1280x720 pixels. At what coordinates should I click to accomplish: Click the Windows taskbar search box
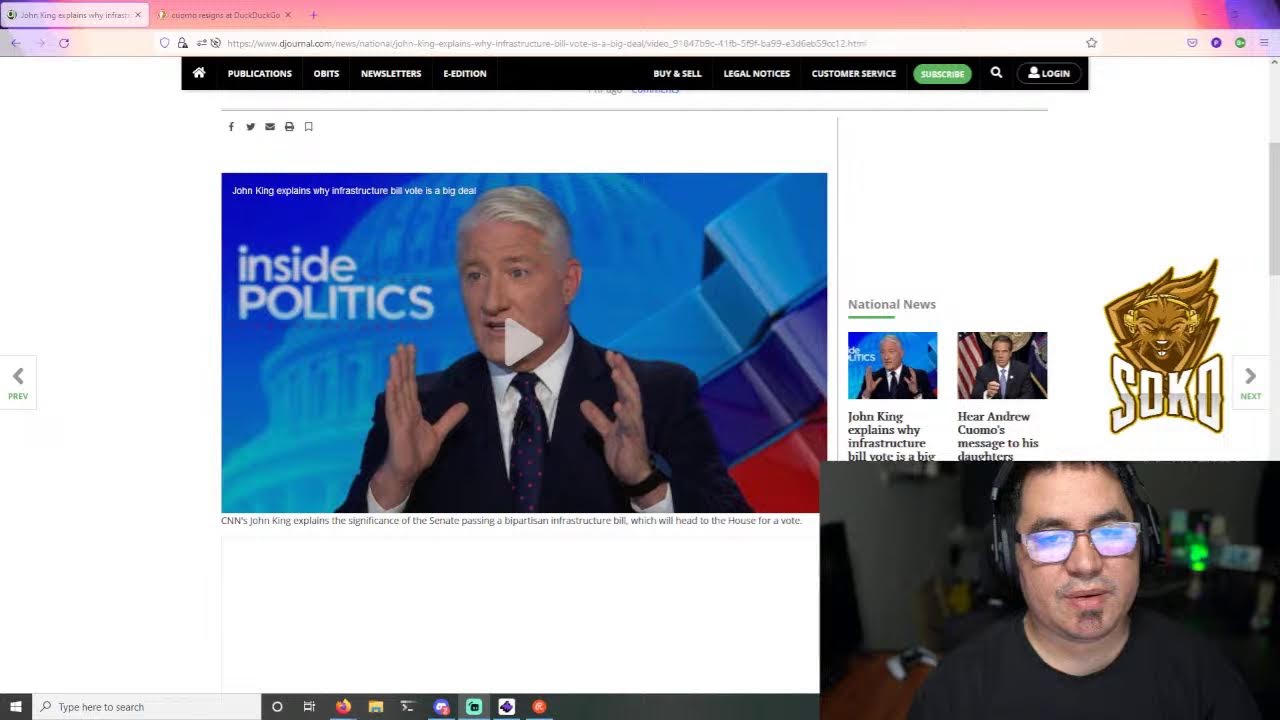click(146, 707)
